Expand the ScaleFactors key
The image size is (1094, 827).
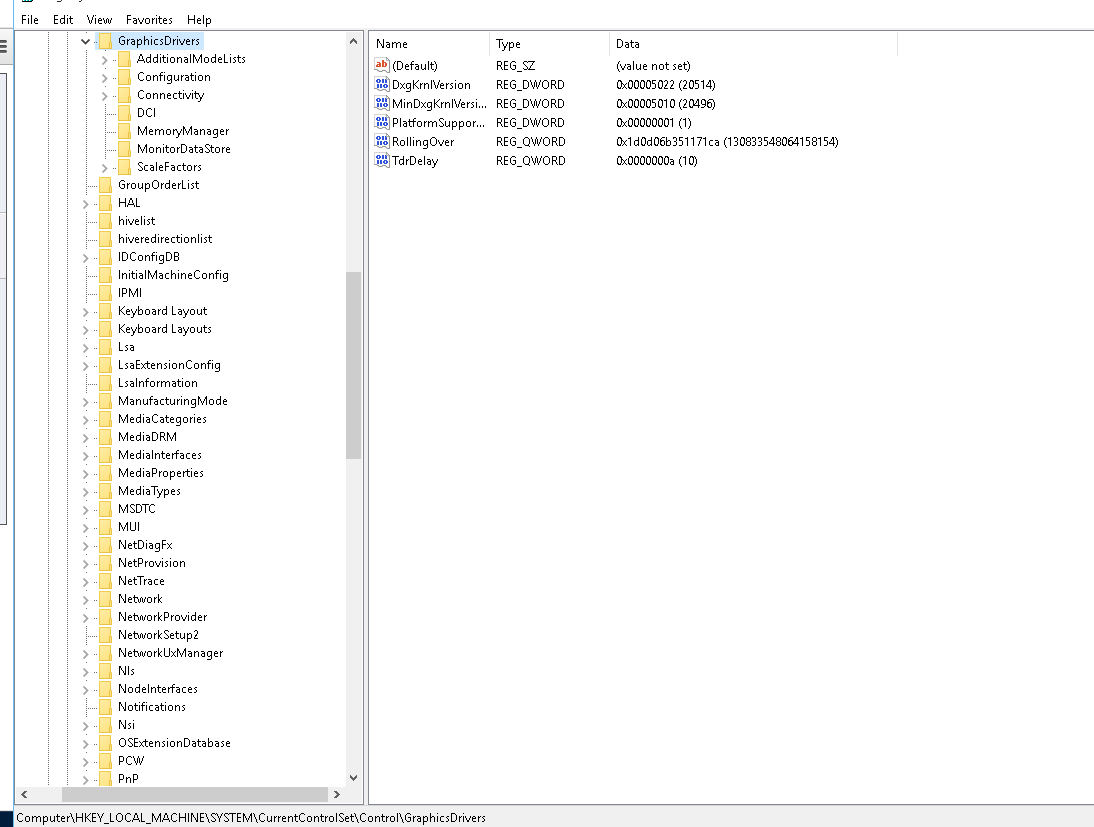[105, 168]
